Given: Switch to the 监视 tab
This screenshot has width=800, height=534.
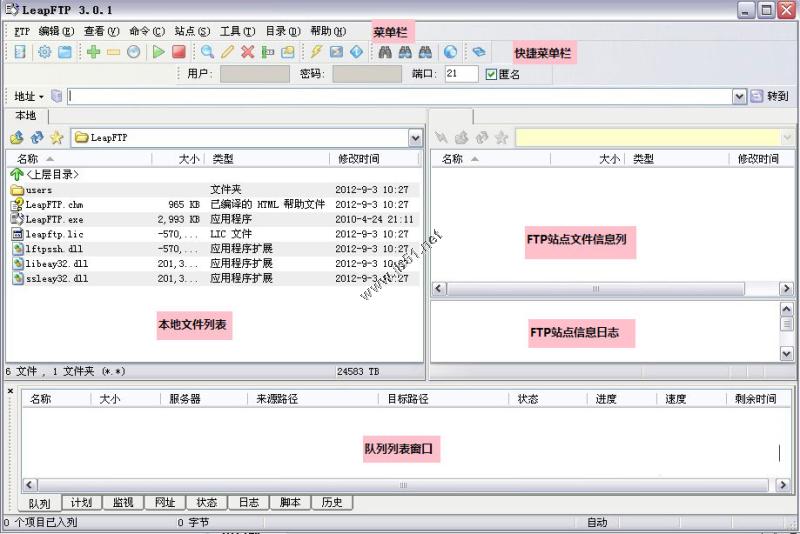Looking at the screenshot, I should [123, 502].
